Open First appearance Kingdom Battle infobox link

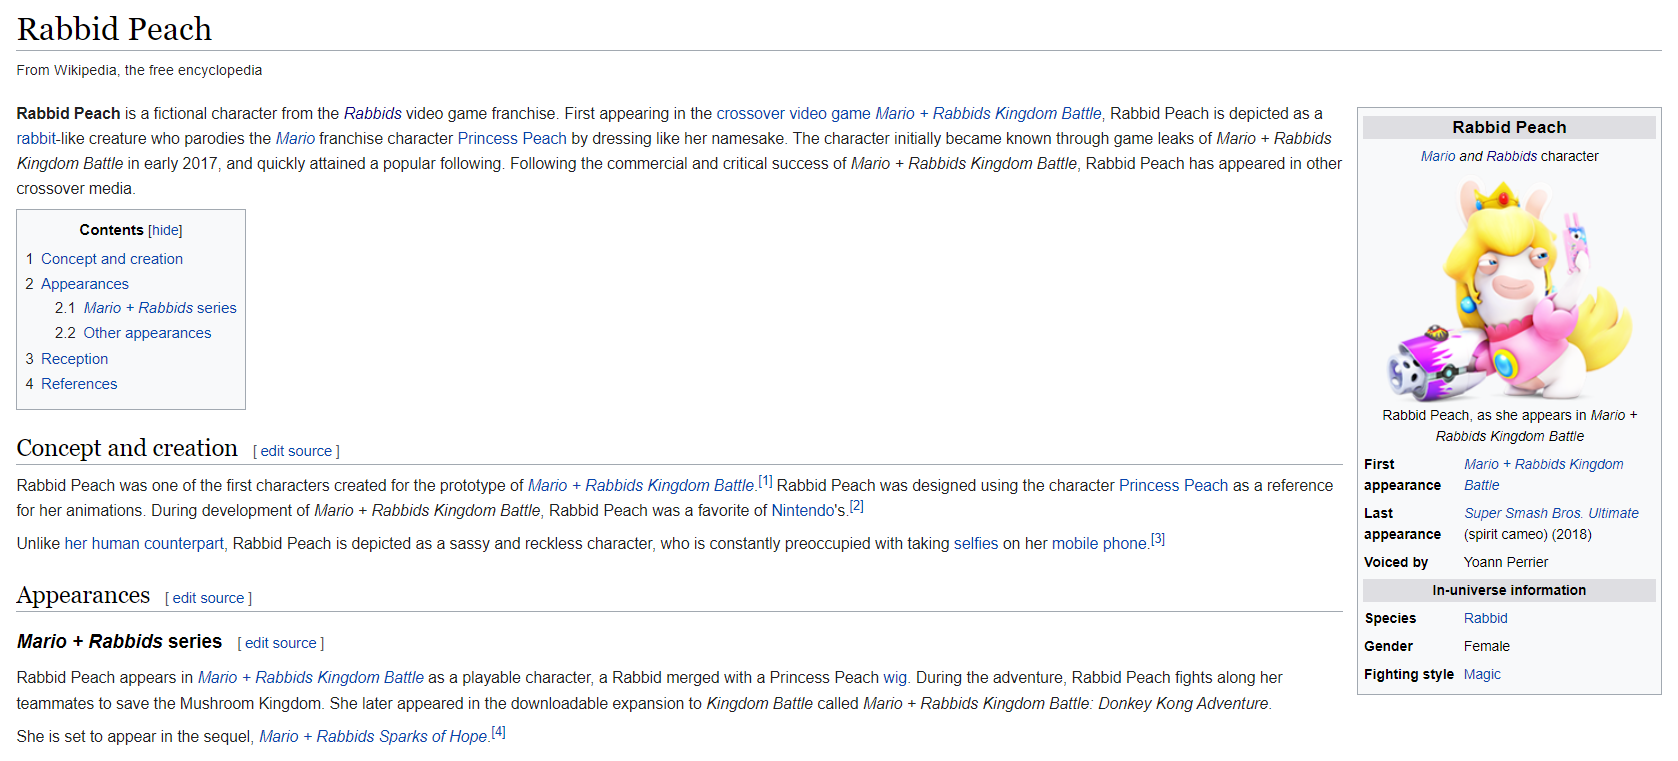(1544, 474)
